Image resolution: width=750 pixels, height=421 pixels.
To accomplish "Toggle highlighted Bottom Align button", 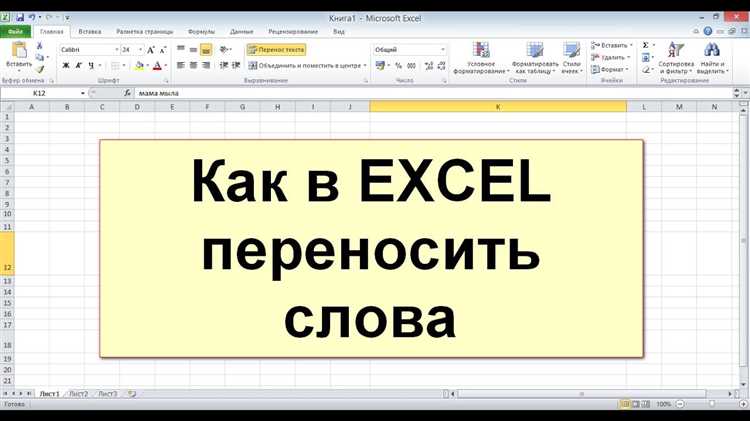I will (x=206, y=49).
